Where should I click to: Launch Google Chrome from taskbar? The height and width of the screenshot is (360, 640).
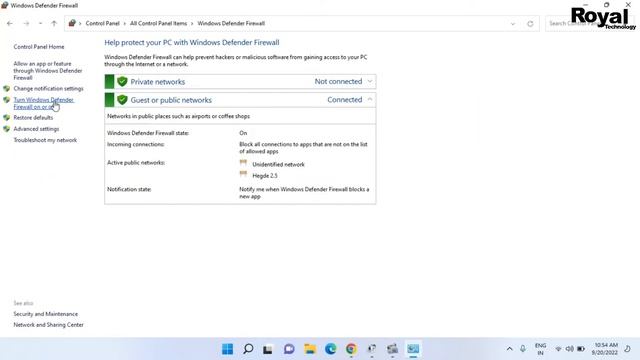[351, 349]
